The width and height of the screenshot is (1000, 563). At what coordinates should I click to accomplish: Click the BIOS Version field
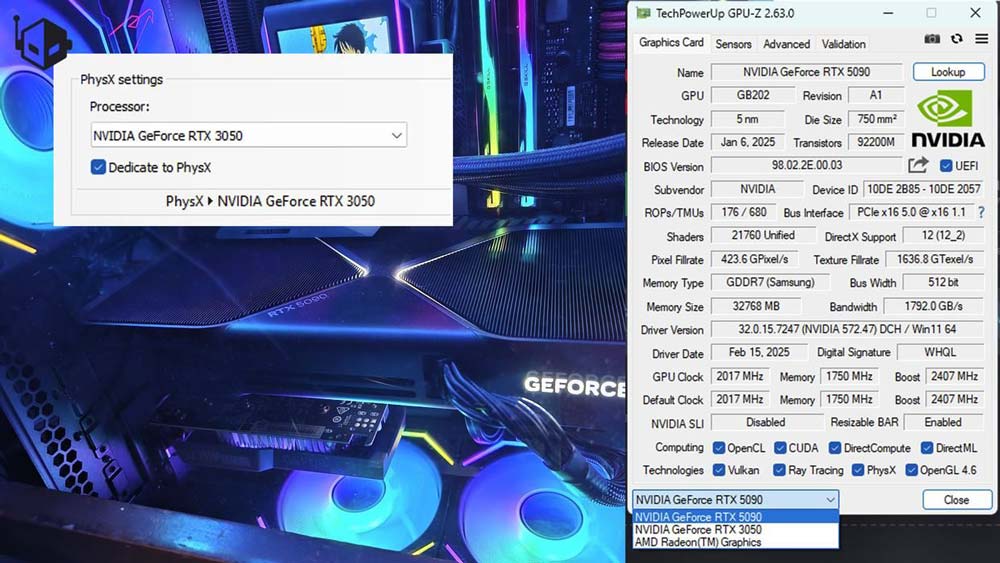tap(806, 166)
